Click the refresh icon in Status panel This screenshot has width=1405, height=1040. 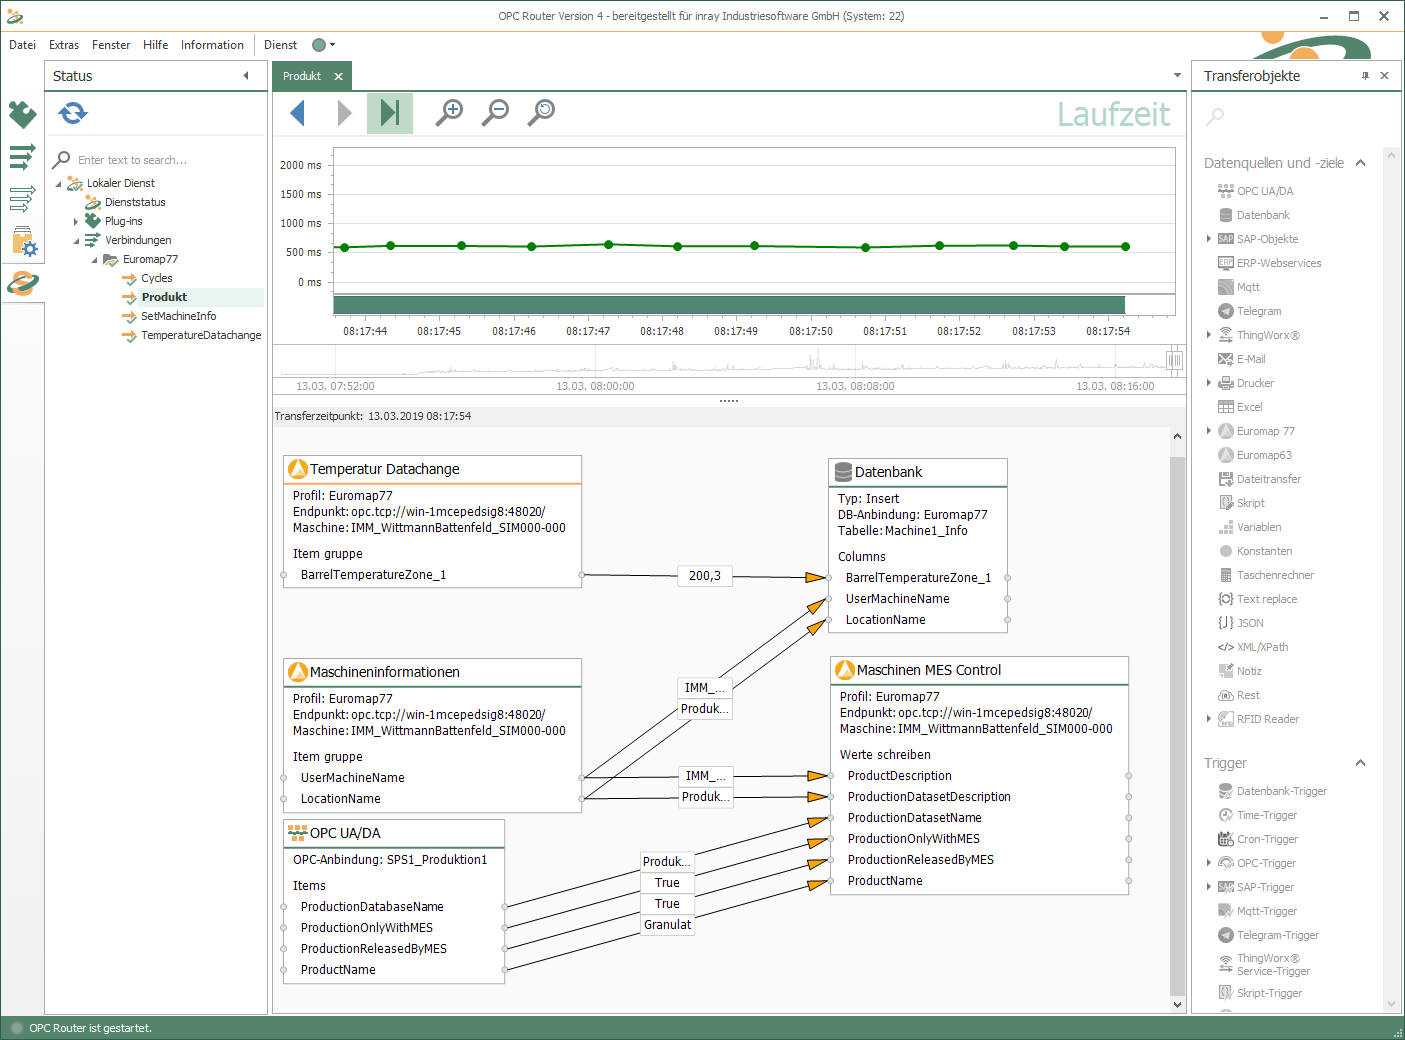click(73, 113)
